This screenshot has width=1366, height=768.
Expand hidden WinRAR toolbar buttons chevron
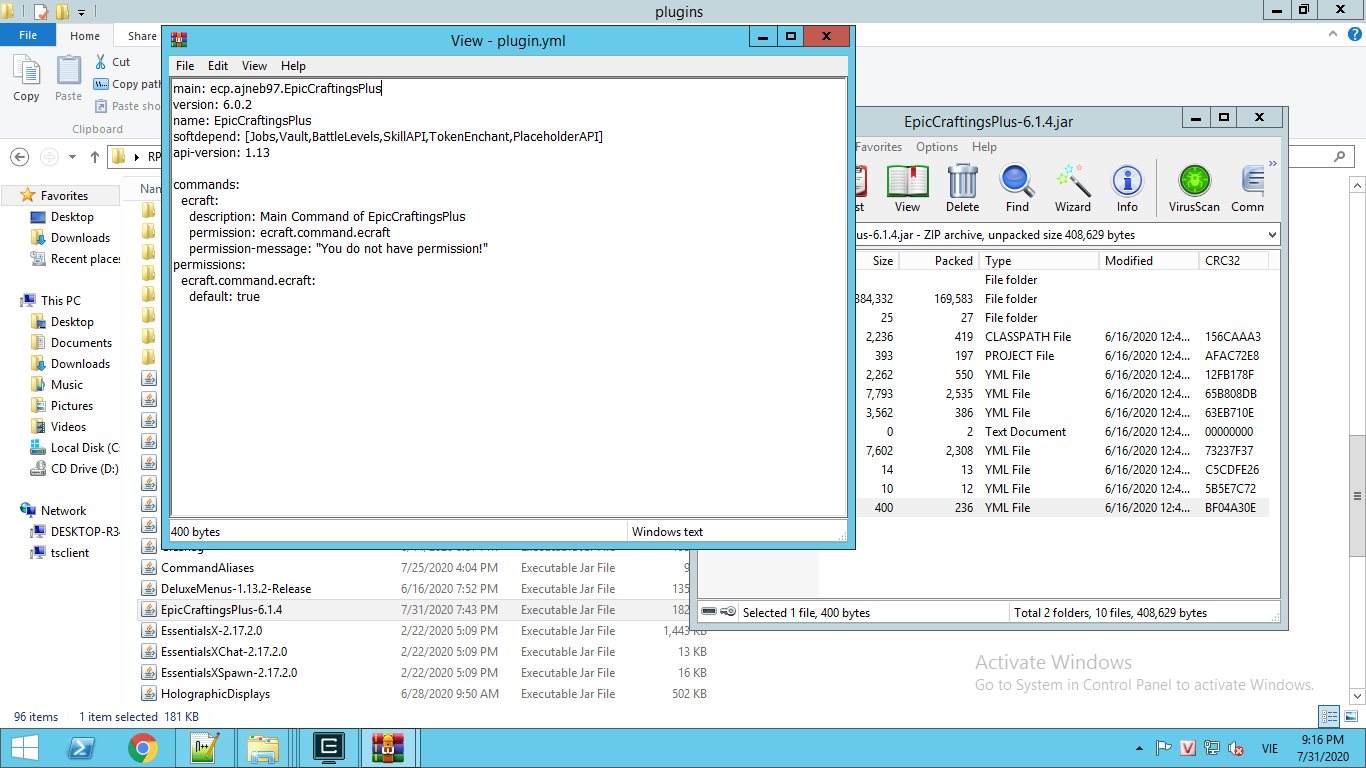pos(1272,164)
